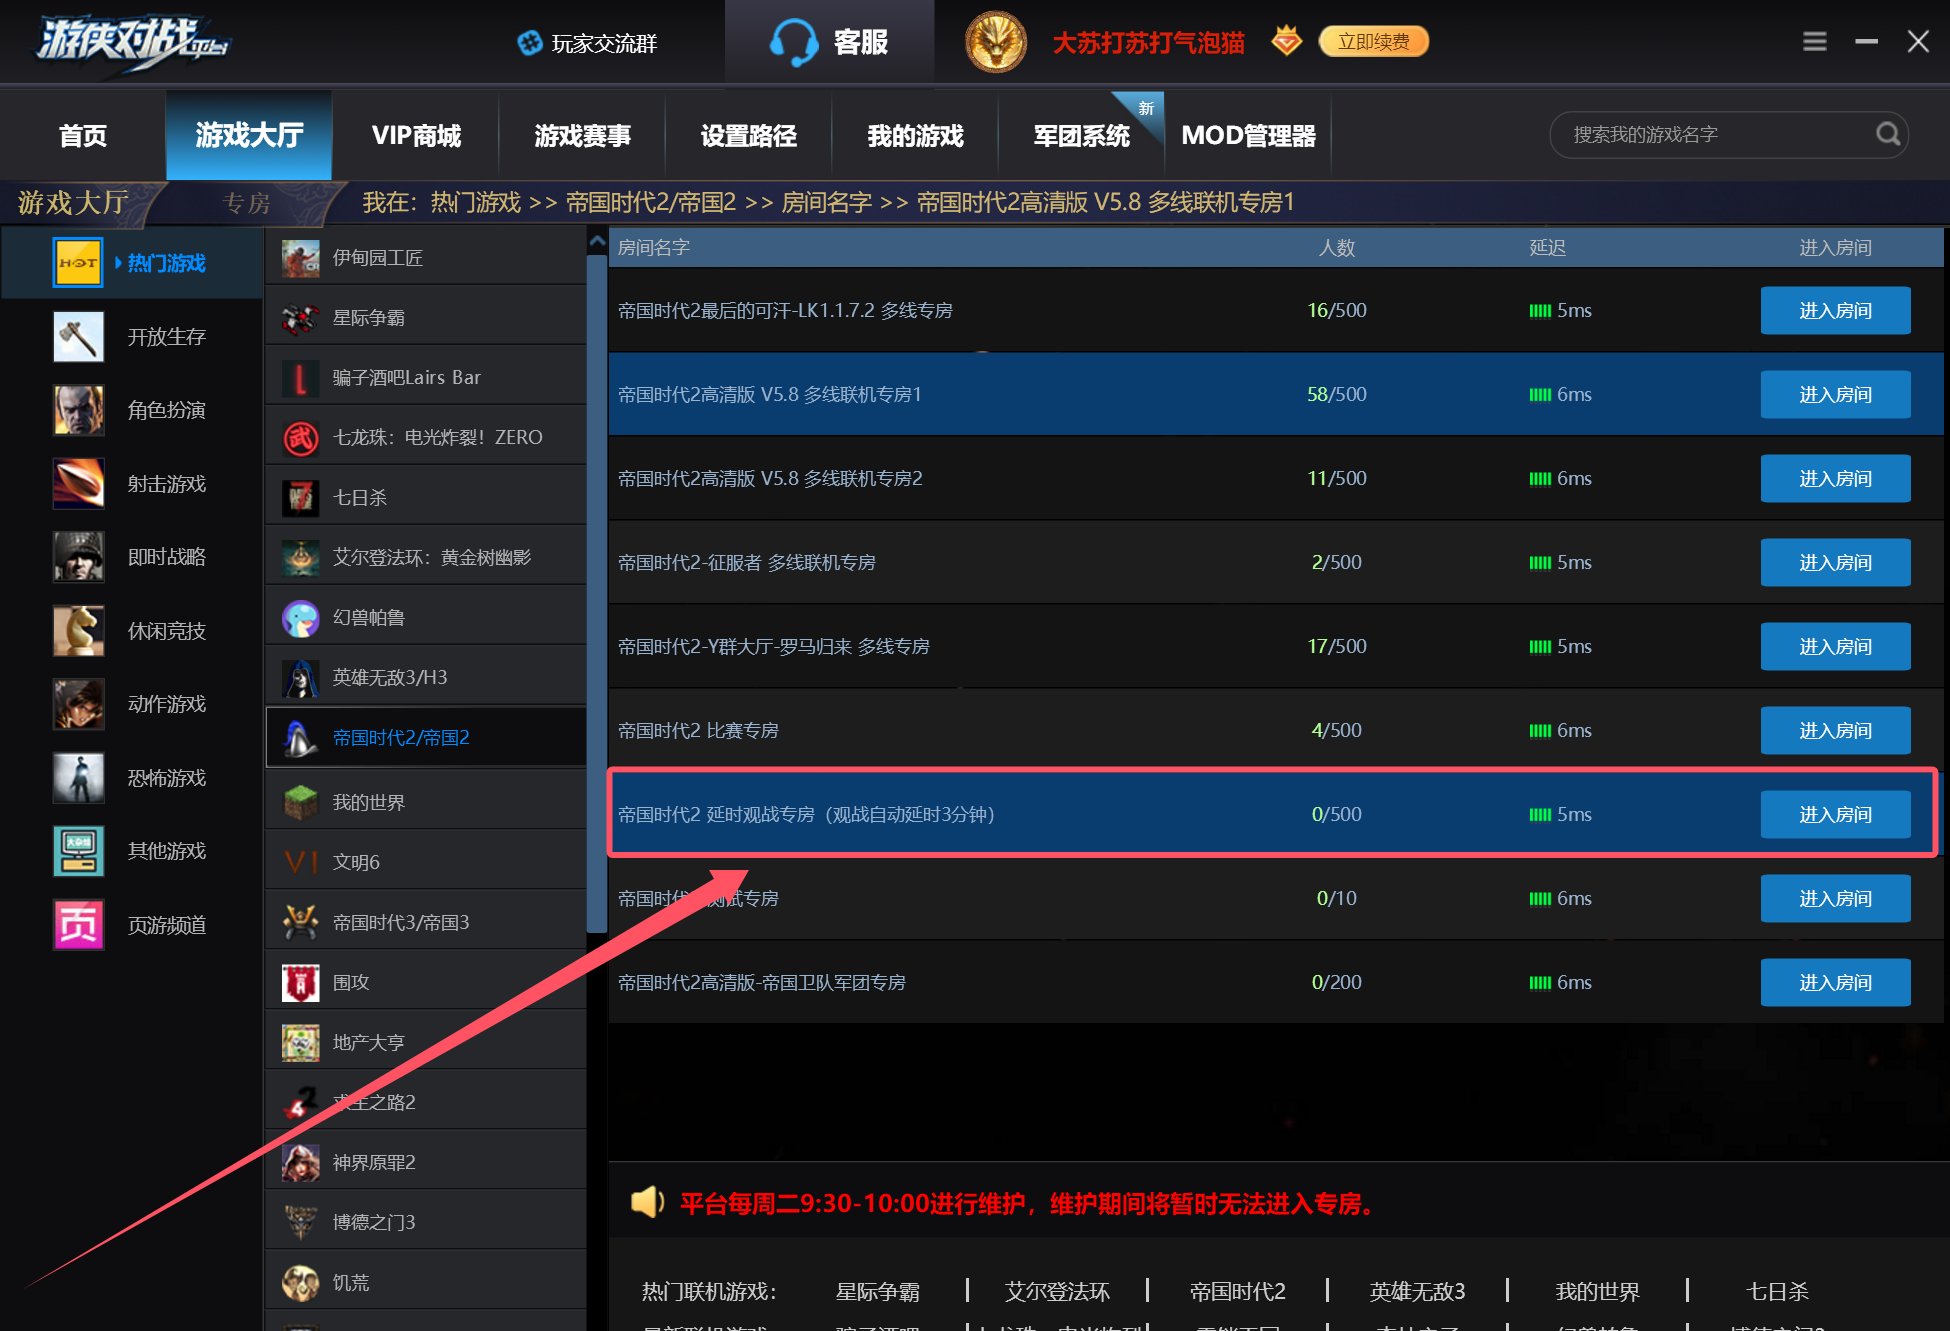Image resolution: width=1950 pixels, height=1331 pixels.
Task: Click the search magnifier icon
Action: pyautogui.click(x=1887, y=134)
